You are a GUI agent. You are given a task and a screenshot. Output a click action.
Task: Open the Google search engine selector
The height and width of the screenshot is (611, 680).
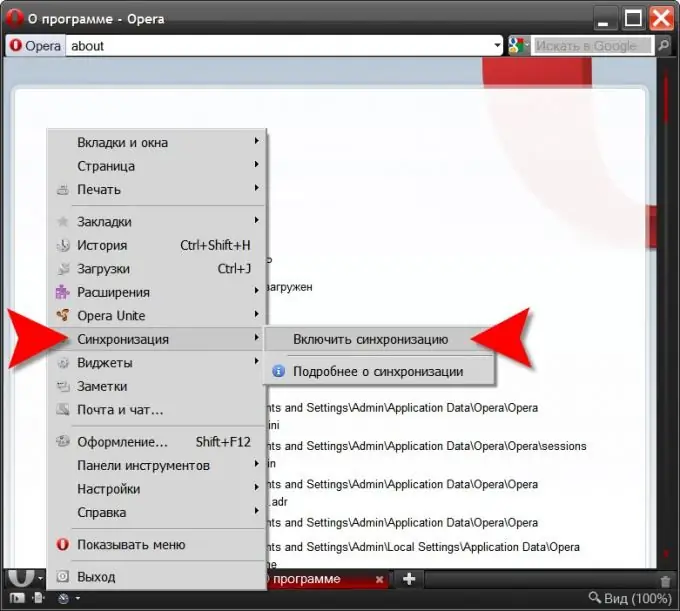pyautogui.click(x=519, y=46)
